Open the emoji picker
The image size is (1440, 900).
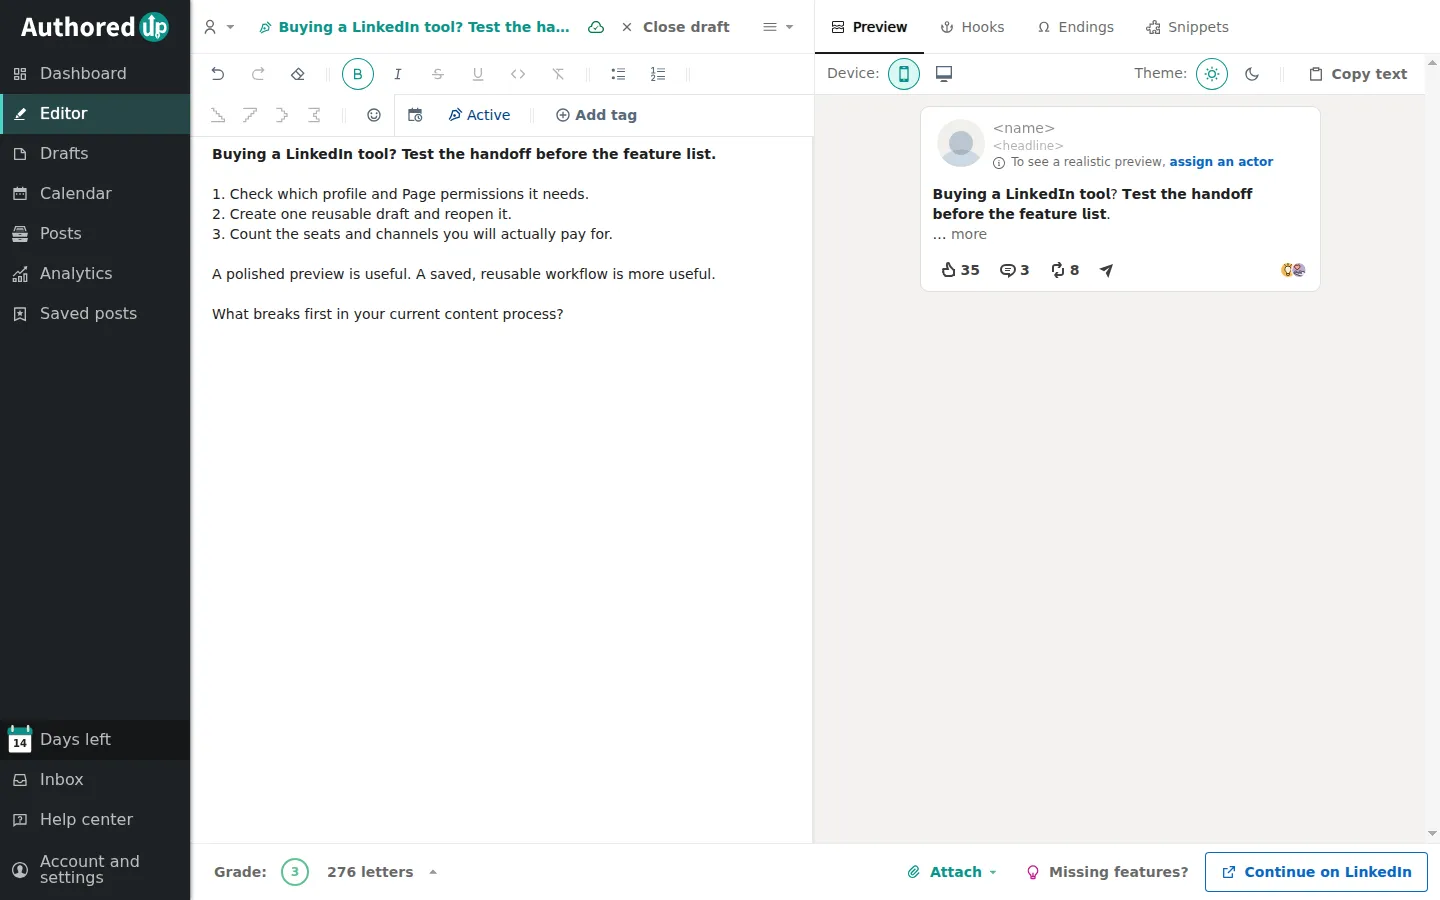pyautogui.click(x=374, y=115)
